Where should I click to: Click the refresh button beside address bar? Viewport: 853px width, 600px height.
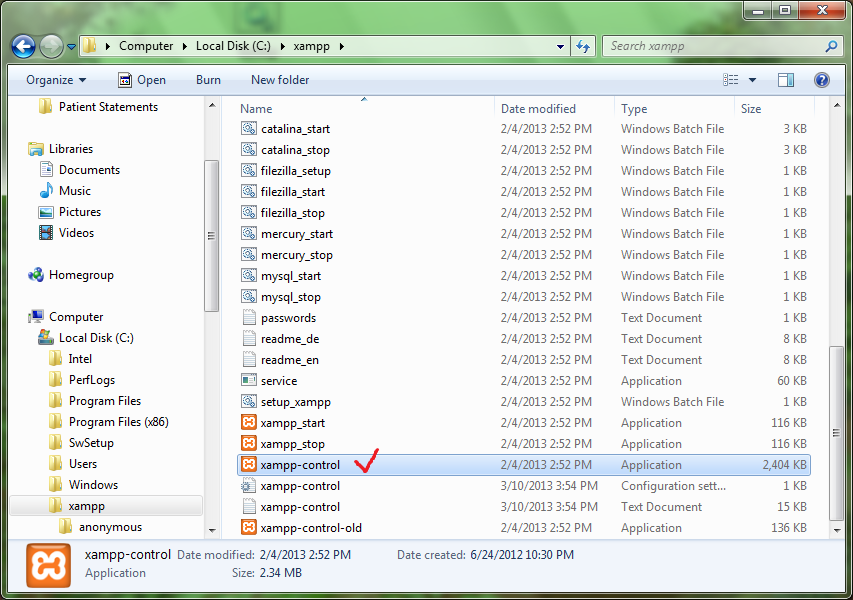(x=584, y=46)
